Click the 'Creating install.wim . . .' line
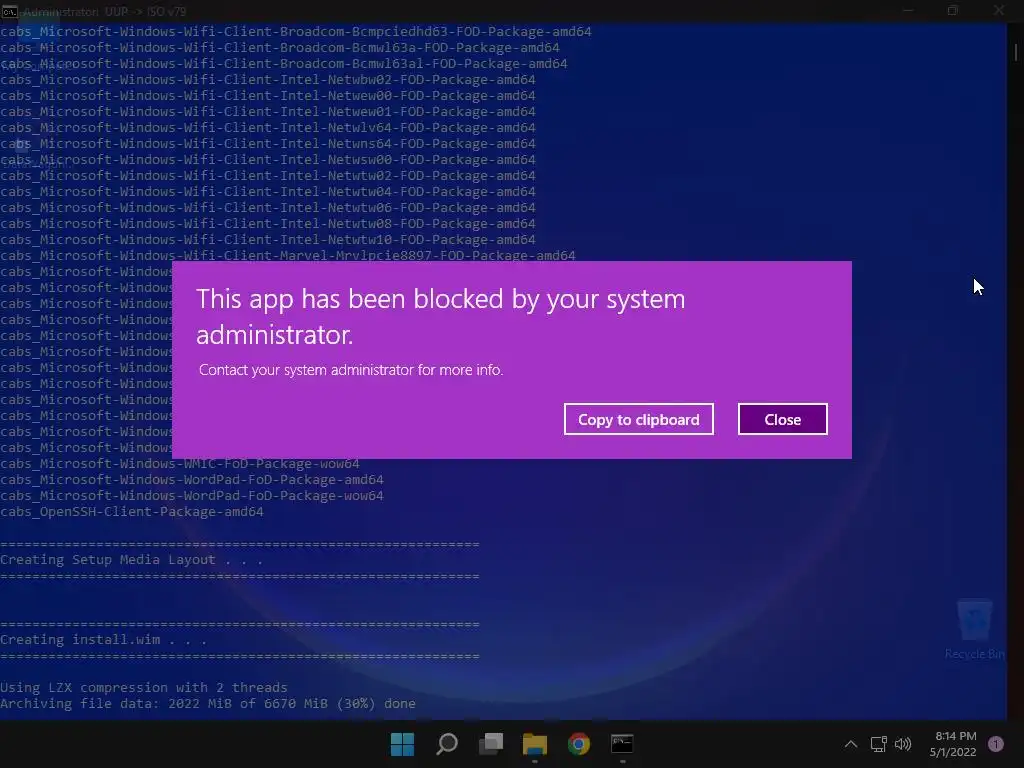1024x768 pixels. (x=103, y=640)
